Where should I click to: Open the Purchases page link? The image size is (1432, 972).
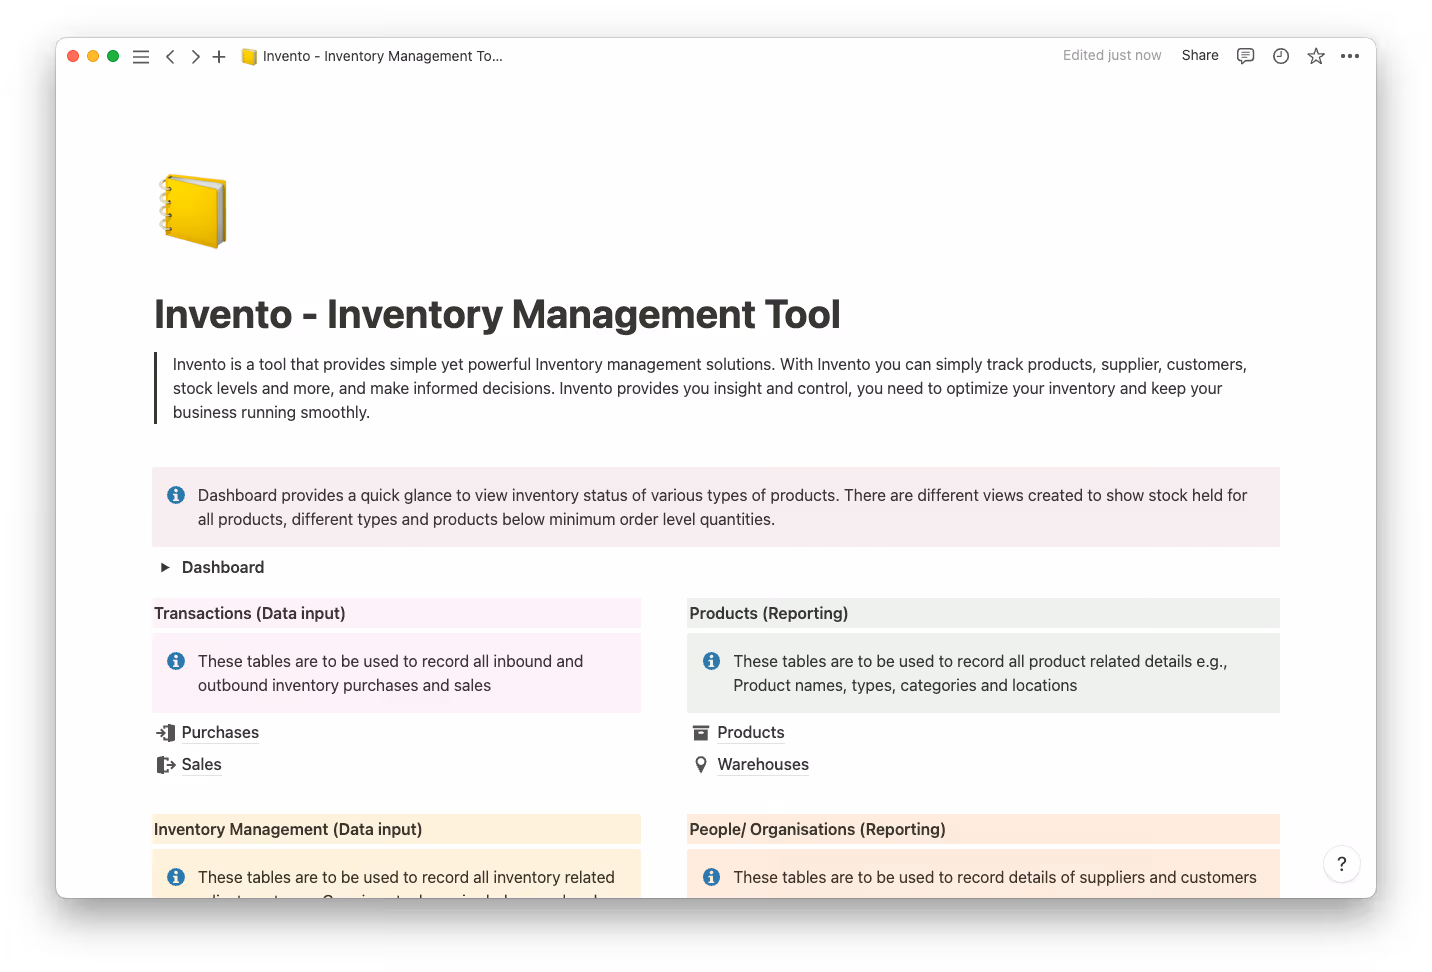(220, 733)
